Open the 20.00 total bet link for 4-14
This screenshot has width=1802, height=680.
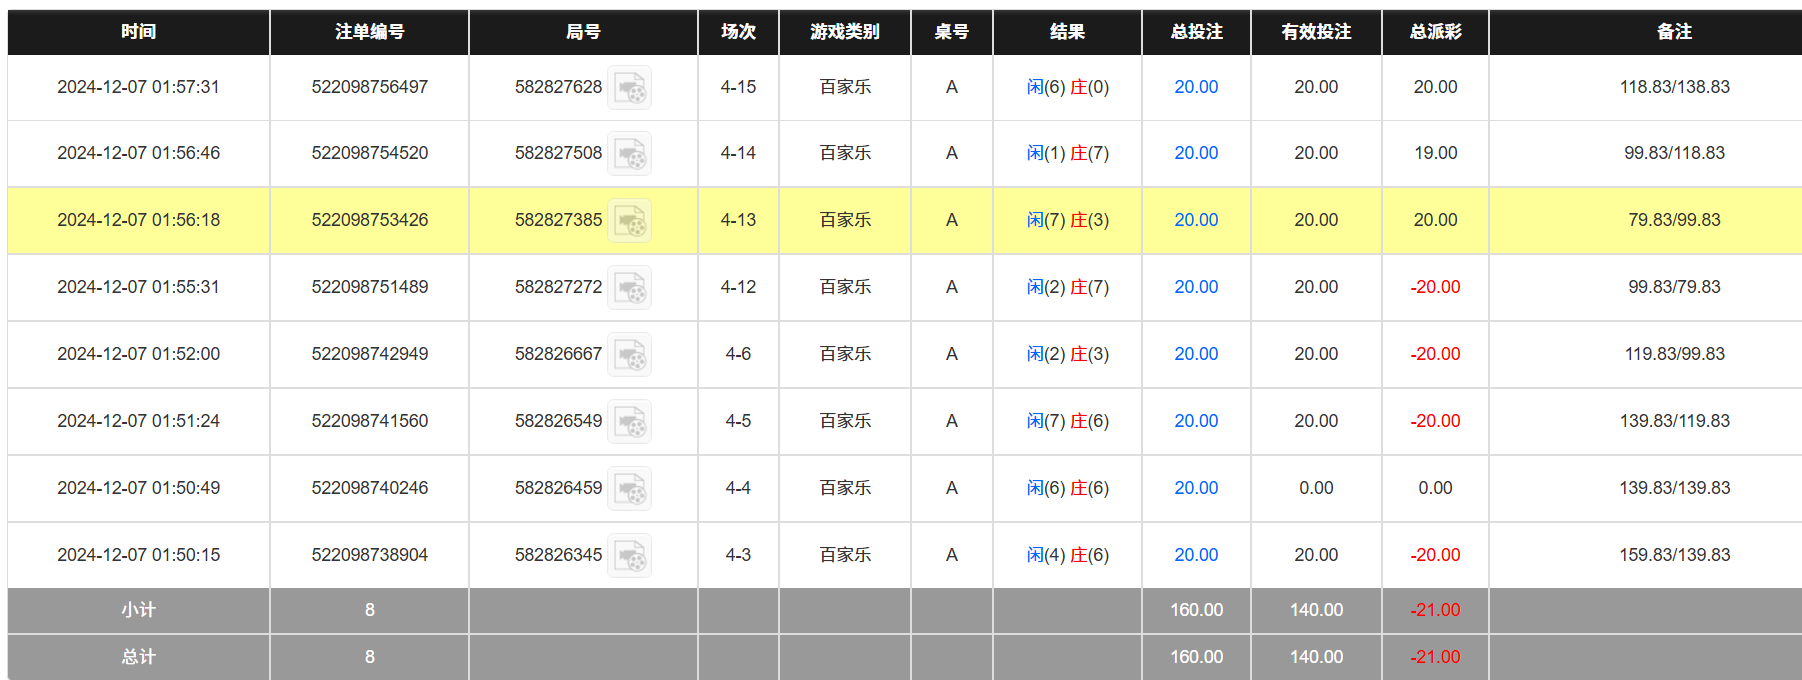pos(1195,153)
